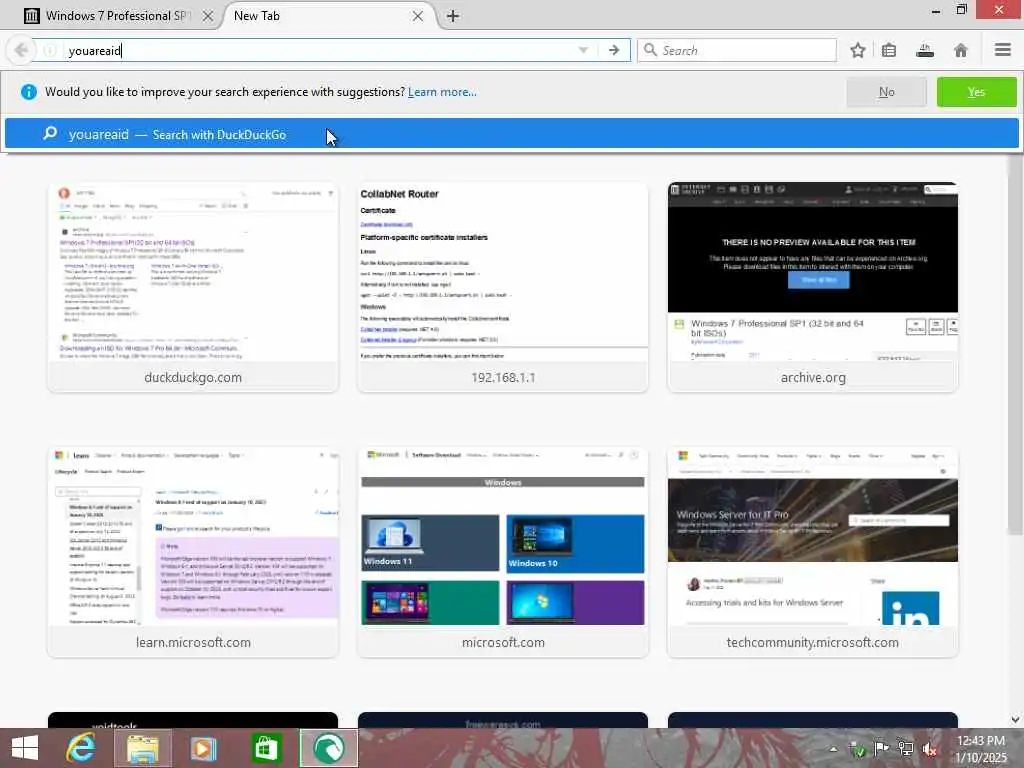
Task: Click the search icon beside youareaid suggestion
Action: [50, 134]
